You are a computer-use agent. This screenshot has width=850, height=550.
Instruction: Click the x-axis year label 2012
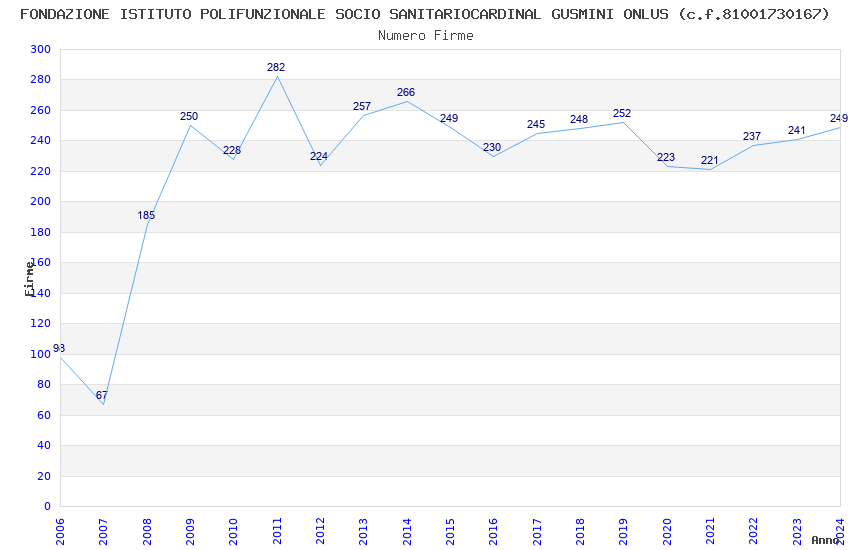pos(320,532)
